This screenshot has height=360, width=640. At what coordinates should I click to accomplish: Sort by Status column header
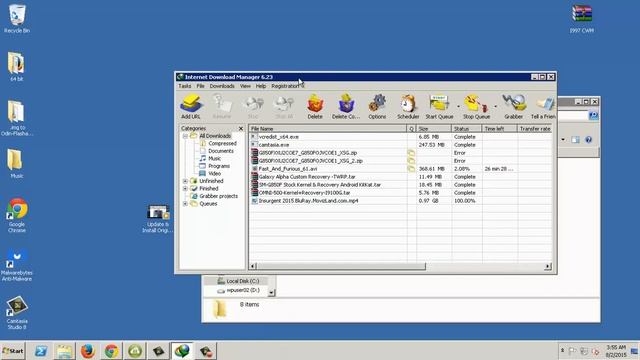[467, 129]
